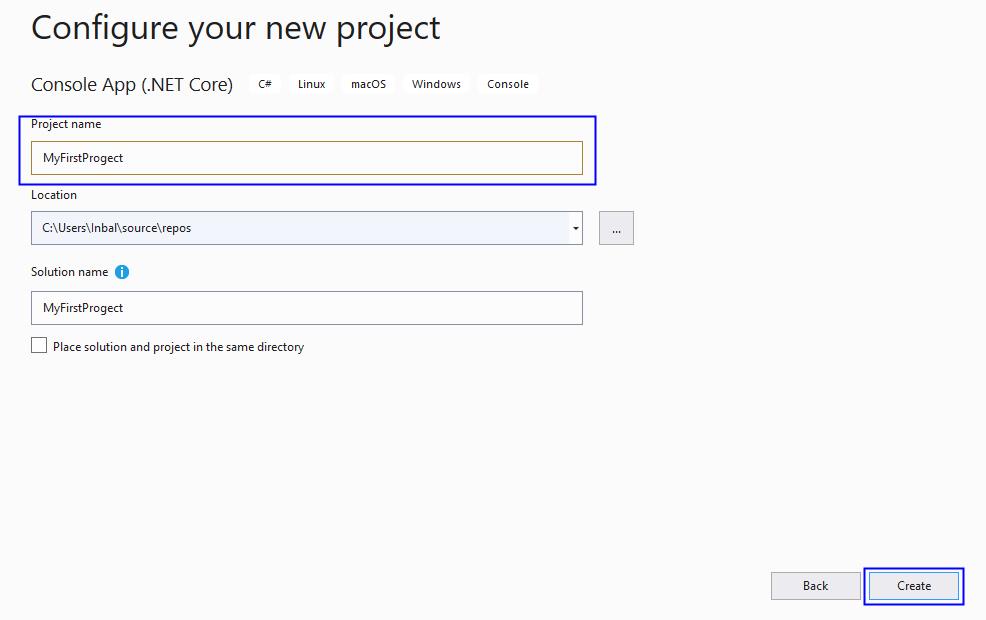
Task: Click the 'Configure your new project' heading
Action: click(236, 28)
